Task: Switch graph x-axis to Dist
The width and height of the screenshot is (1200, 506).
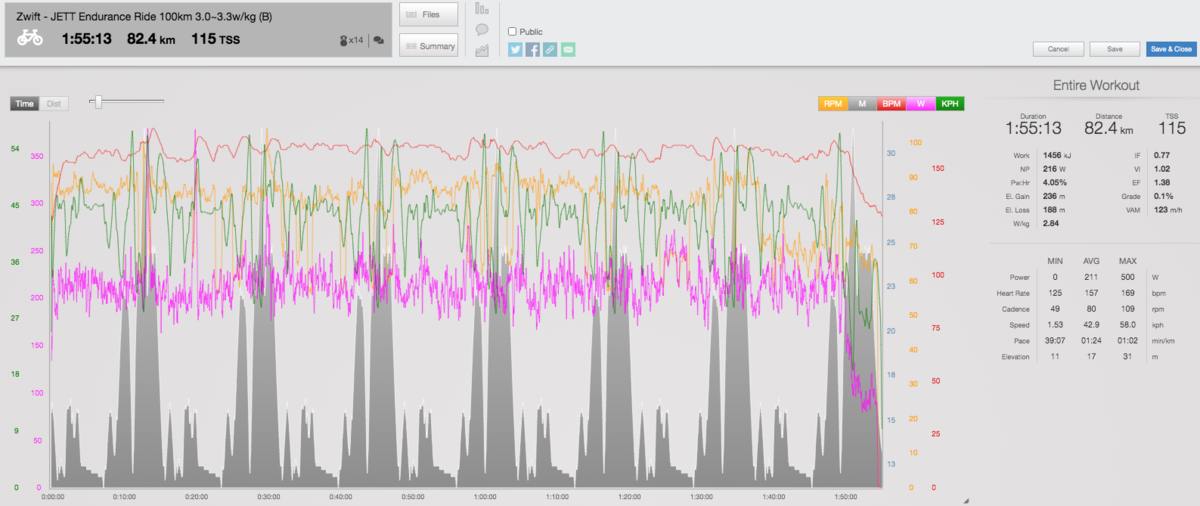Action: point(53,103)
